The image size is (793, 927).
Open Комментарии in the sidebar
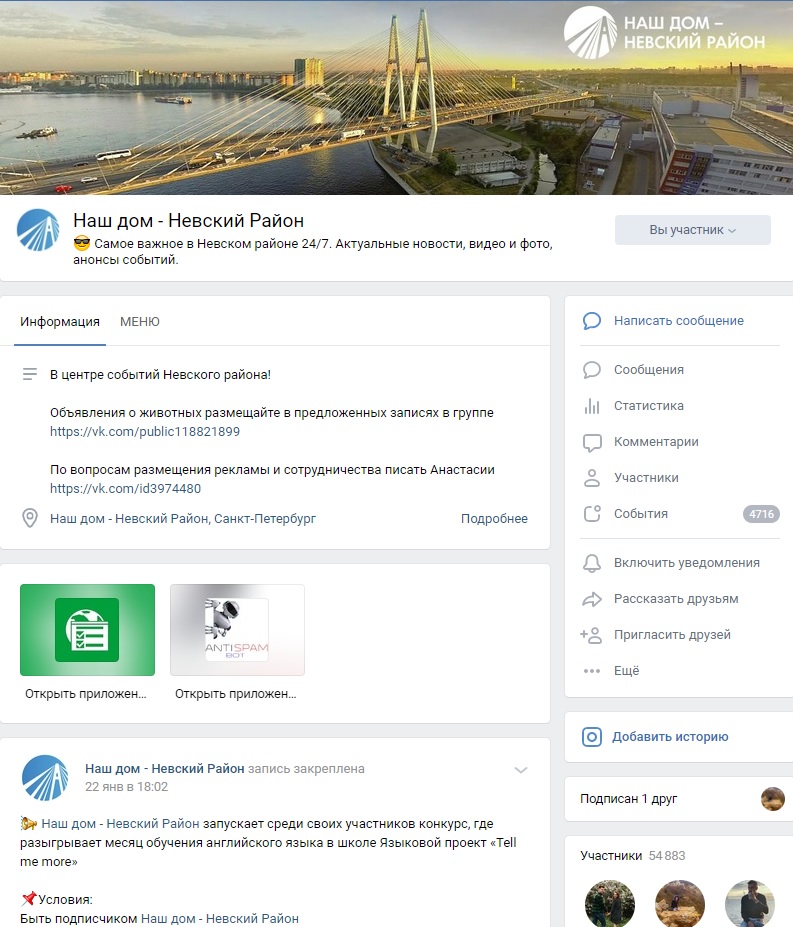(x=656, y=442)
